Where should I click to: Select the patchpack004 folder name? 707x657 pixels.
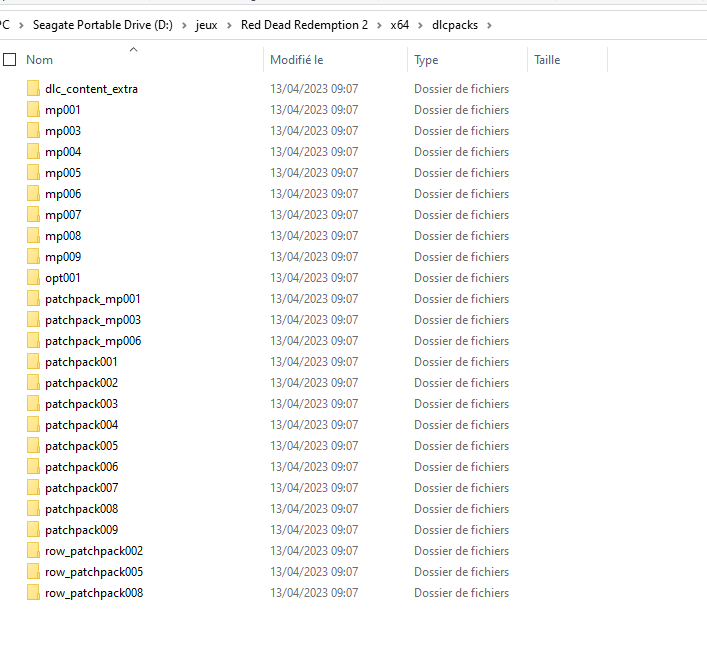82,425
